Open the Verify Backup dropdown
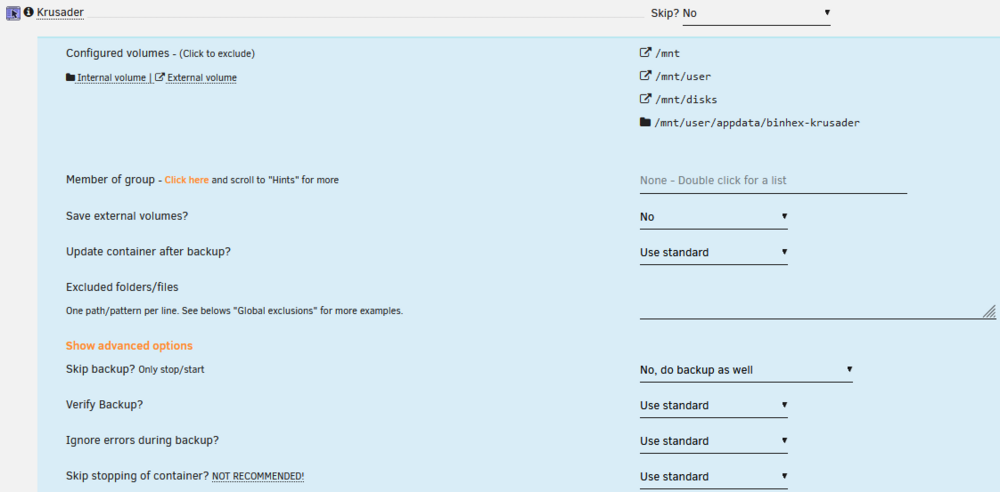The width and height of the screenshot is (1000, 492). pyautogui.click(x=714, y=406)
